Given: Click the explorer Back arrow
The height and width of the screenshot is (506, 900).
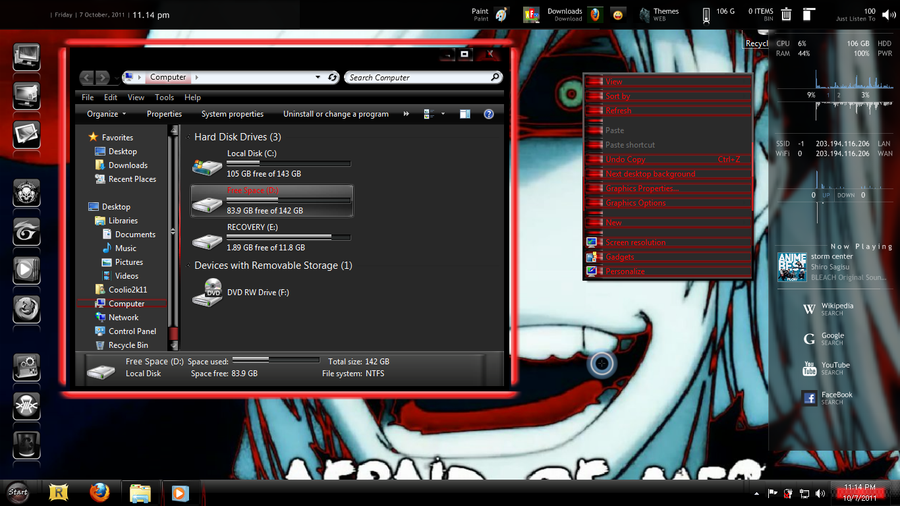Looking at the screenshot, I should (87, 77).
